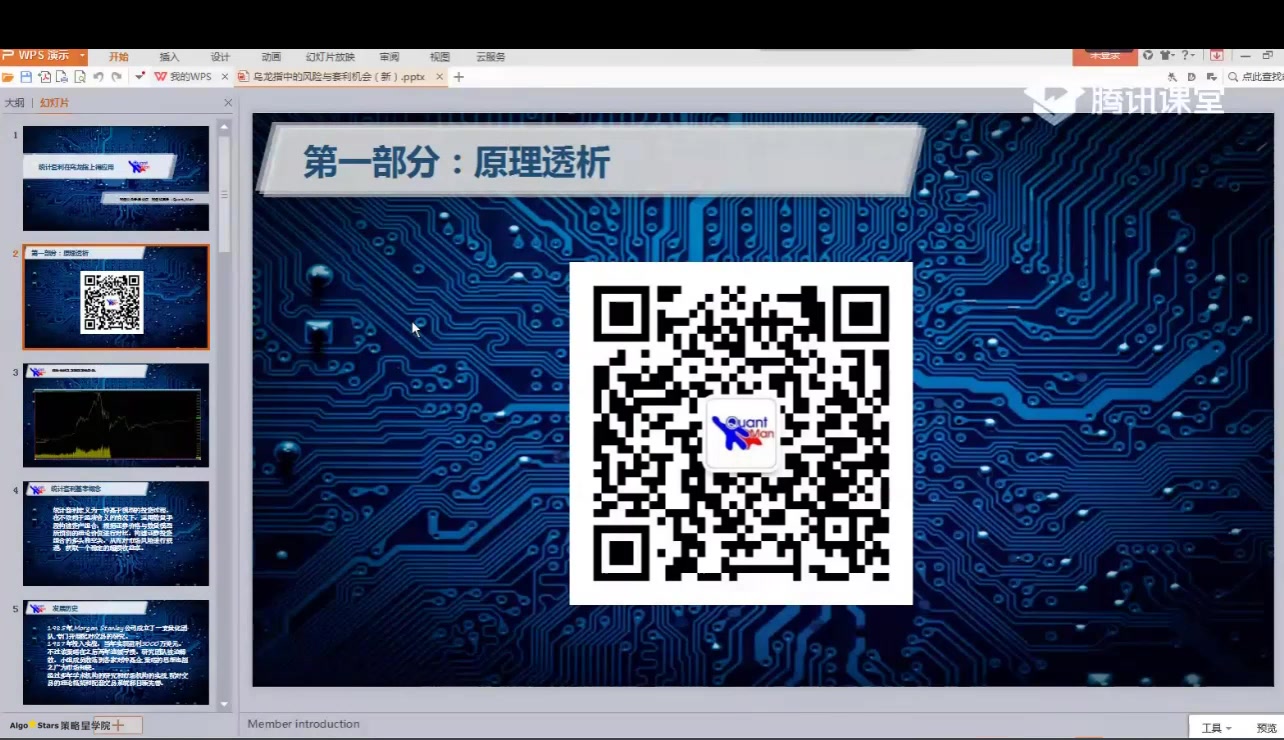Open the 设计 ribbon tab

[220, 57]
